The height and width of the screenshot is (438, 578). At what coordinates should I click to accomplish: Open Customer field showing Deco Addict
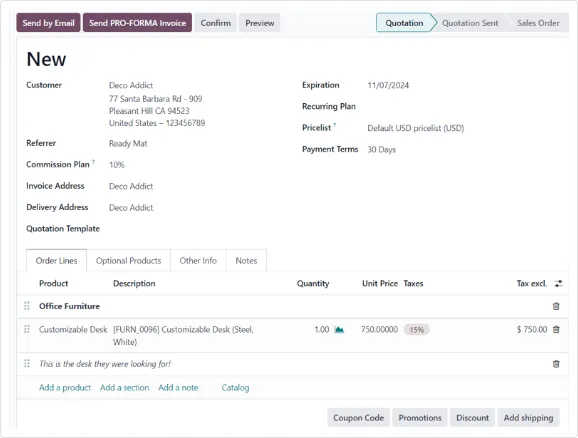[131, 85]
